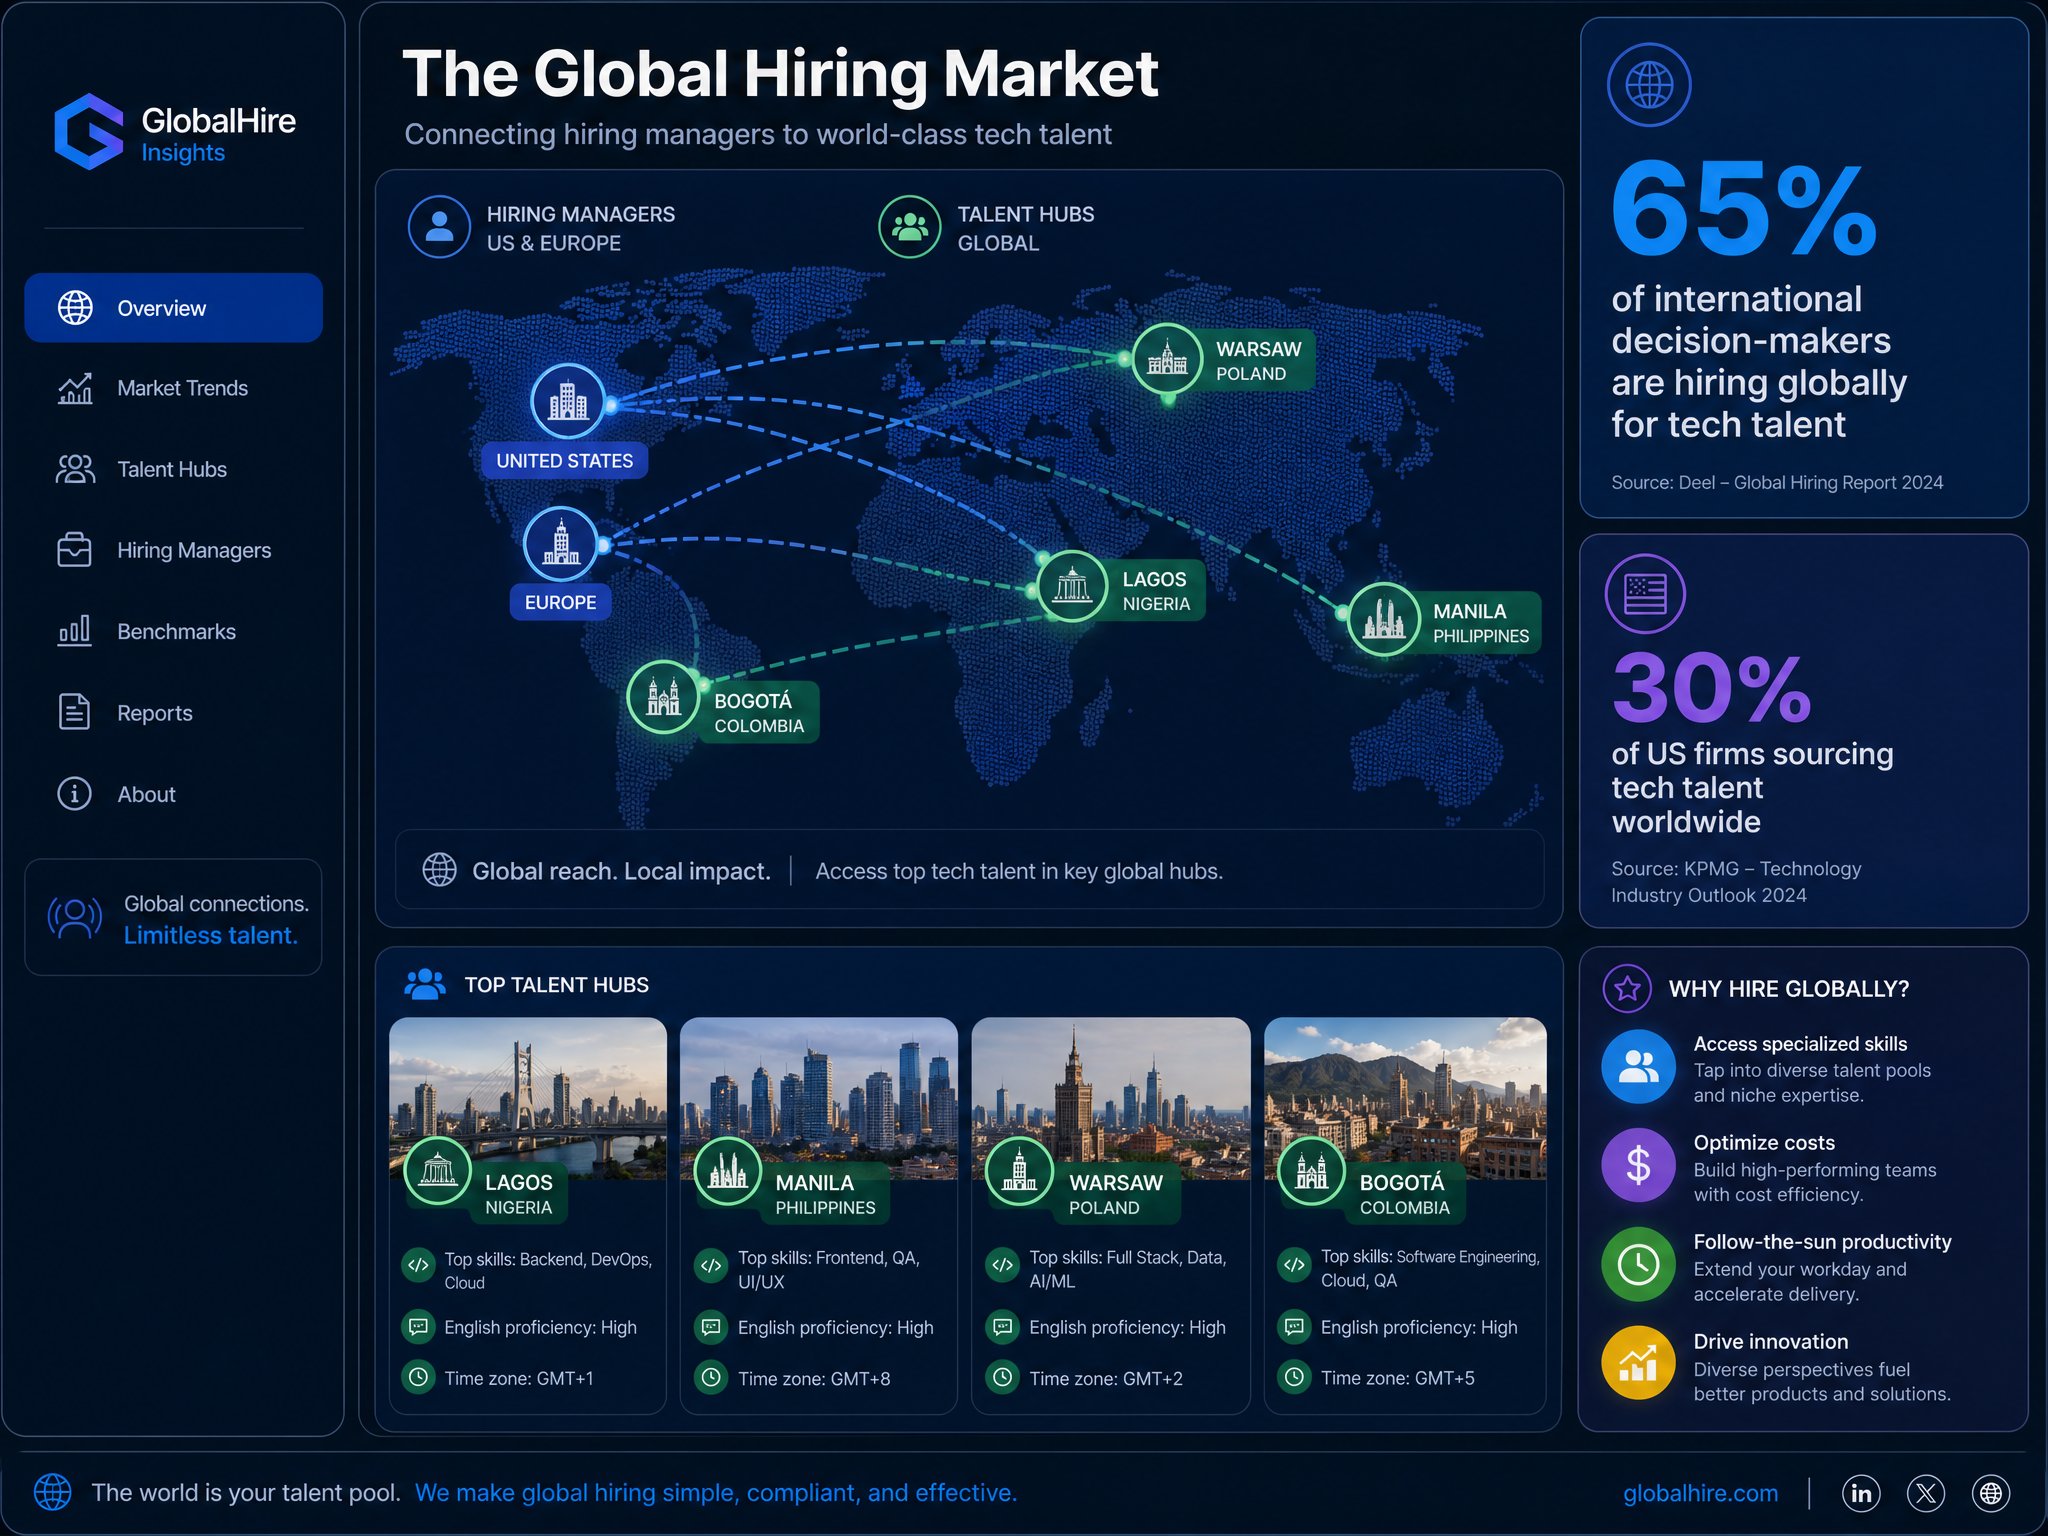Screen dimensions: 2048x1536
Task: Select the Manila Philippines map marker
Action: pyautogui.click(x=1384, y=619)
